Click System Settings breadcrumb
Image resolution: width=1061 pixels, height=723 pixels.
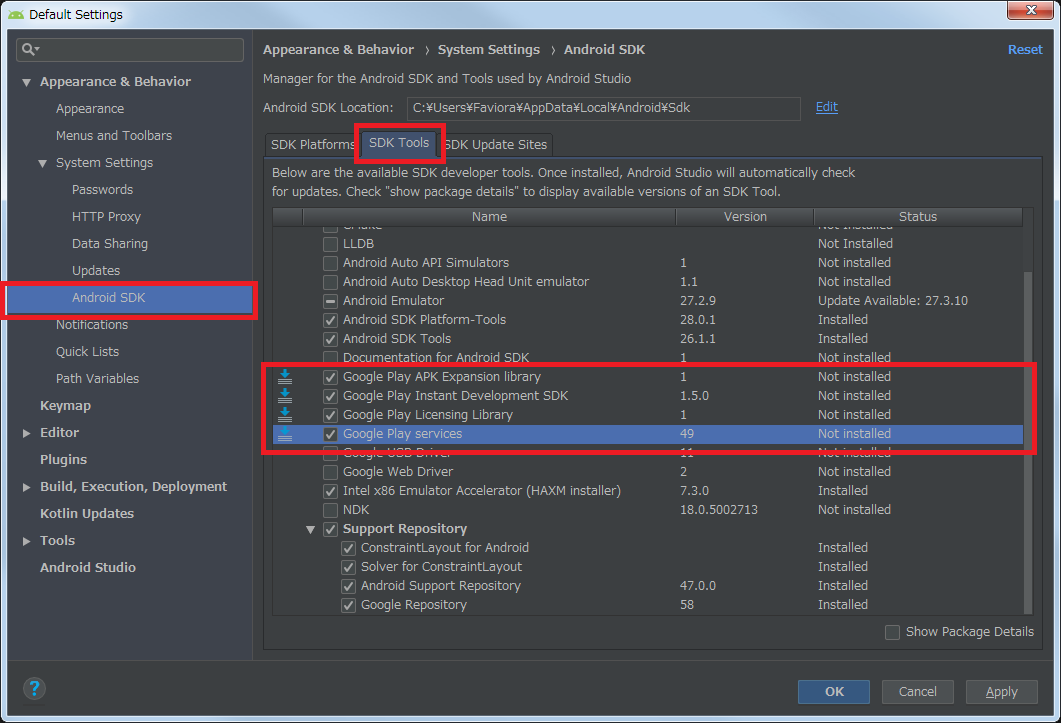[489, 49]
